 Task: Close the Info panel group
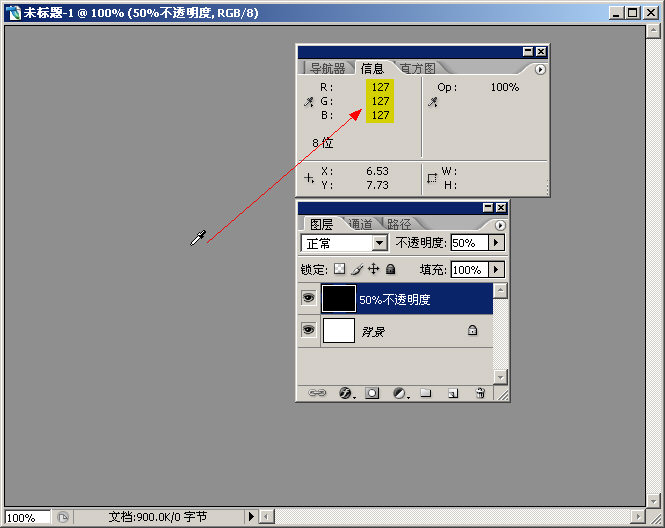point(541,52)
